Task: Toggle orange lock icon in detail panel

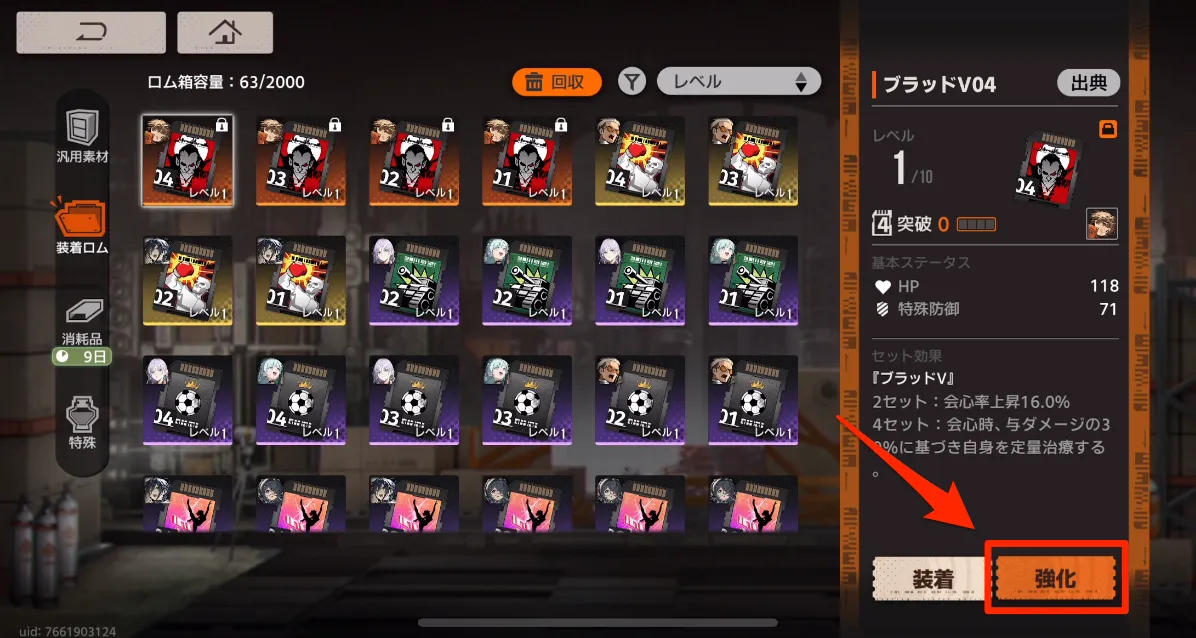Action: coord(1108,129)
